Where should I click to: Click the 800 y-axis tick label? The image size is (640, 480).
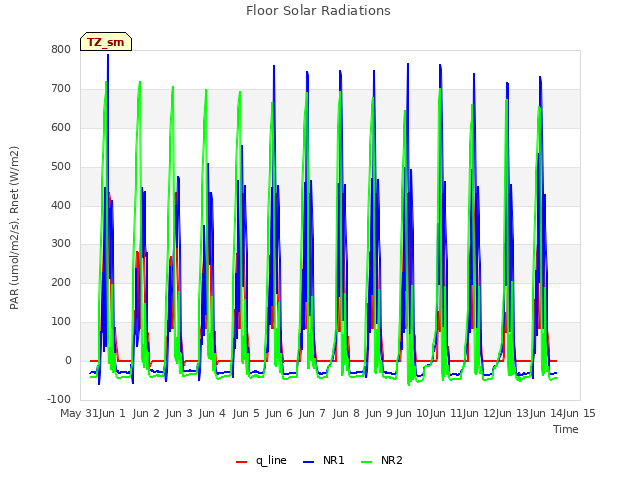point(61,49)
